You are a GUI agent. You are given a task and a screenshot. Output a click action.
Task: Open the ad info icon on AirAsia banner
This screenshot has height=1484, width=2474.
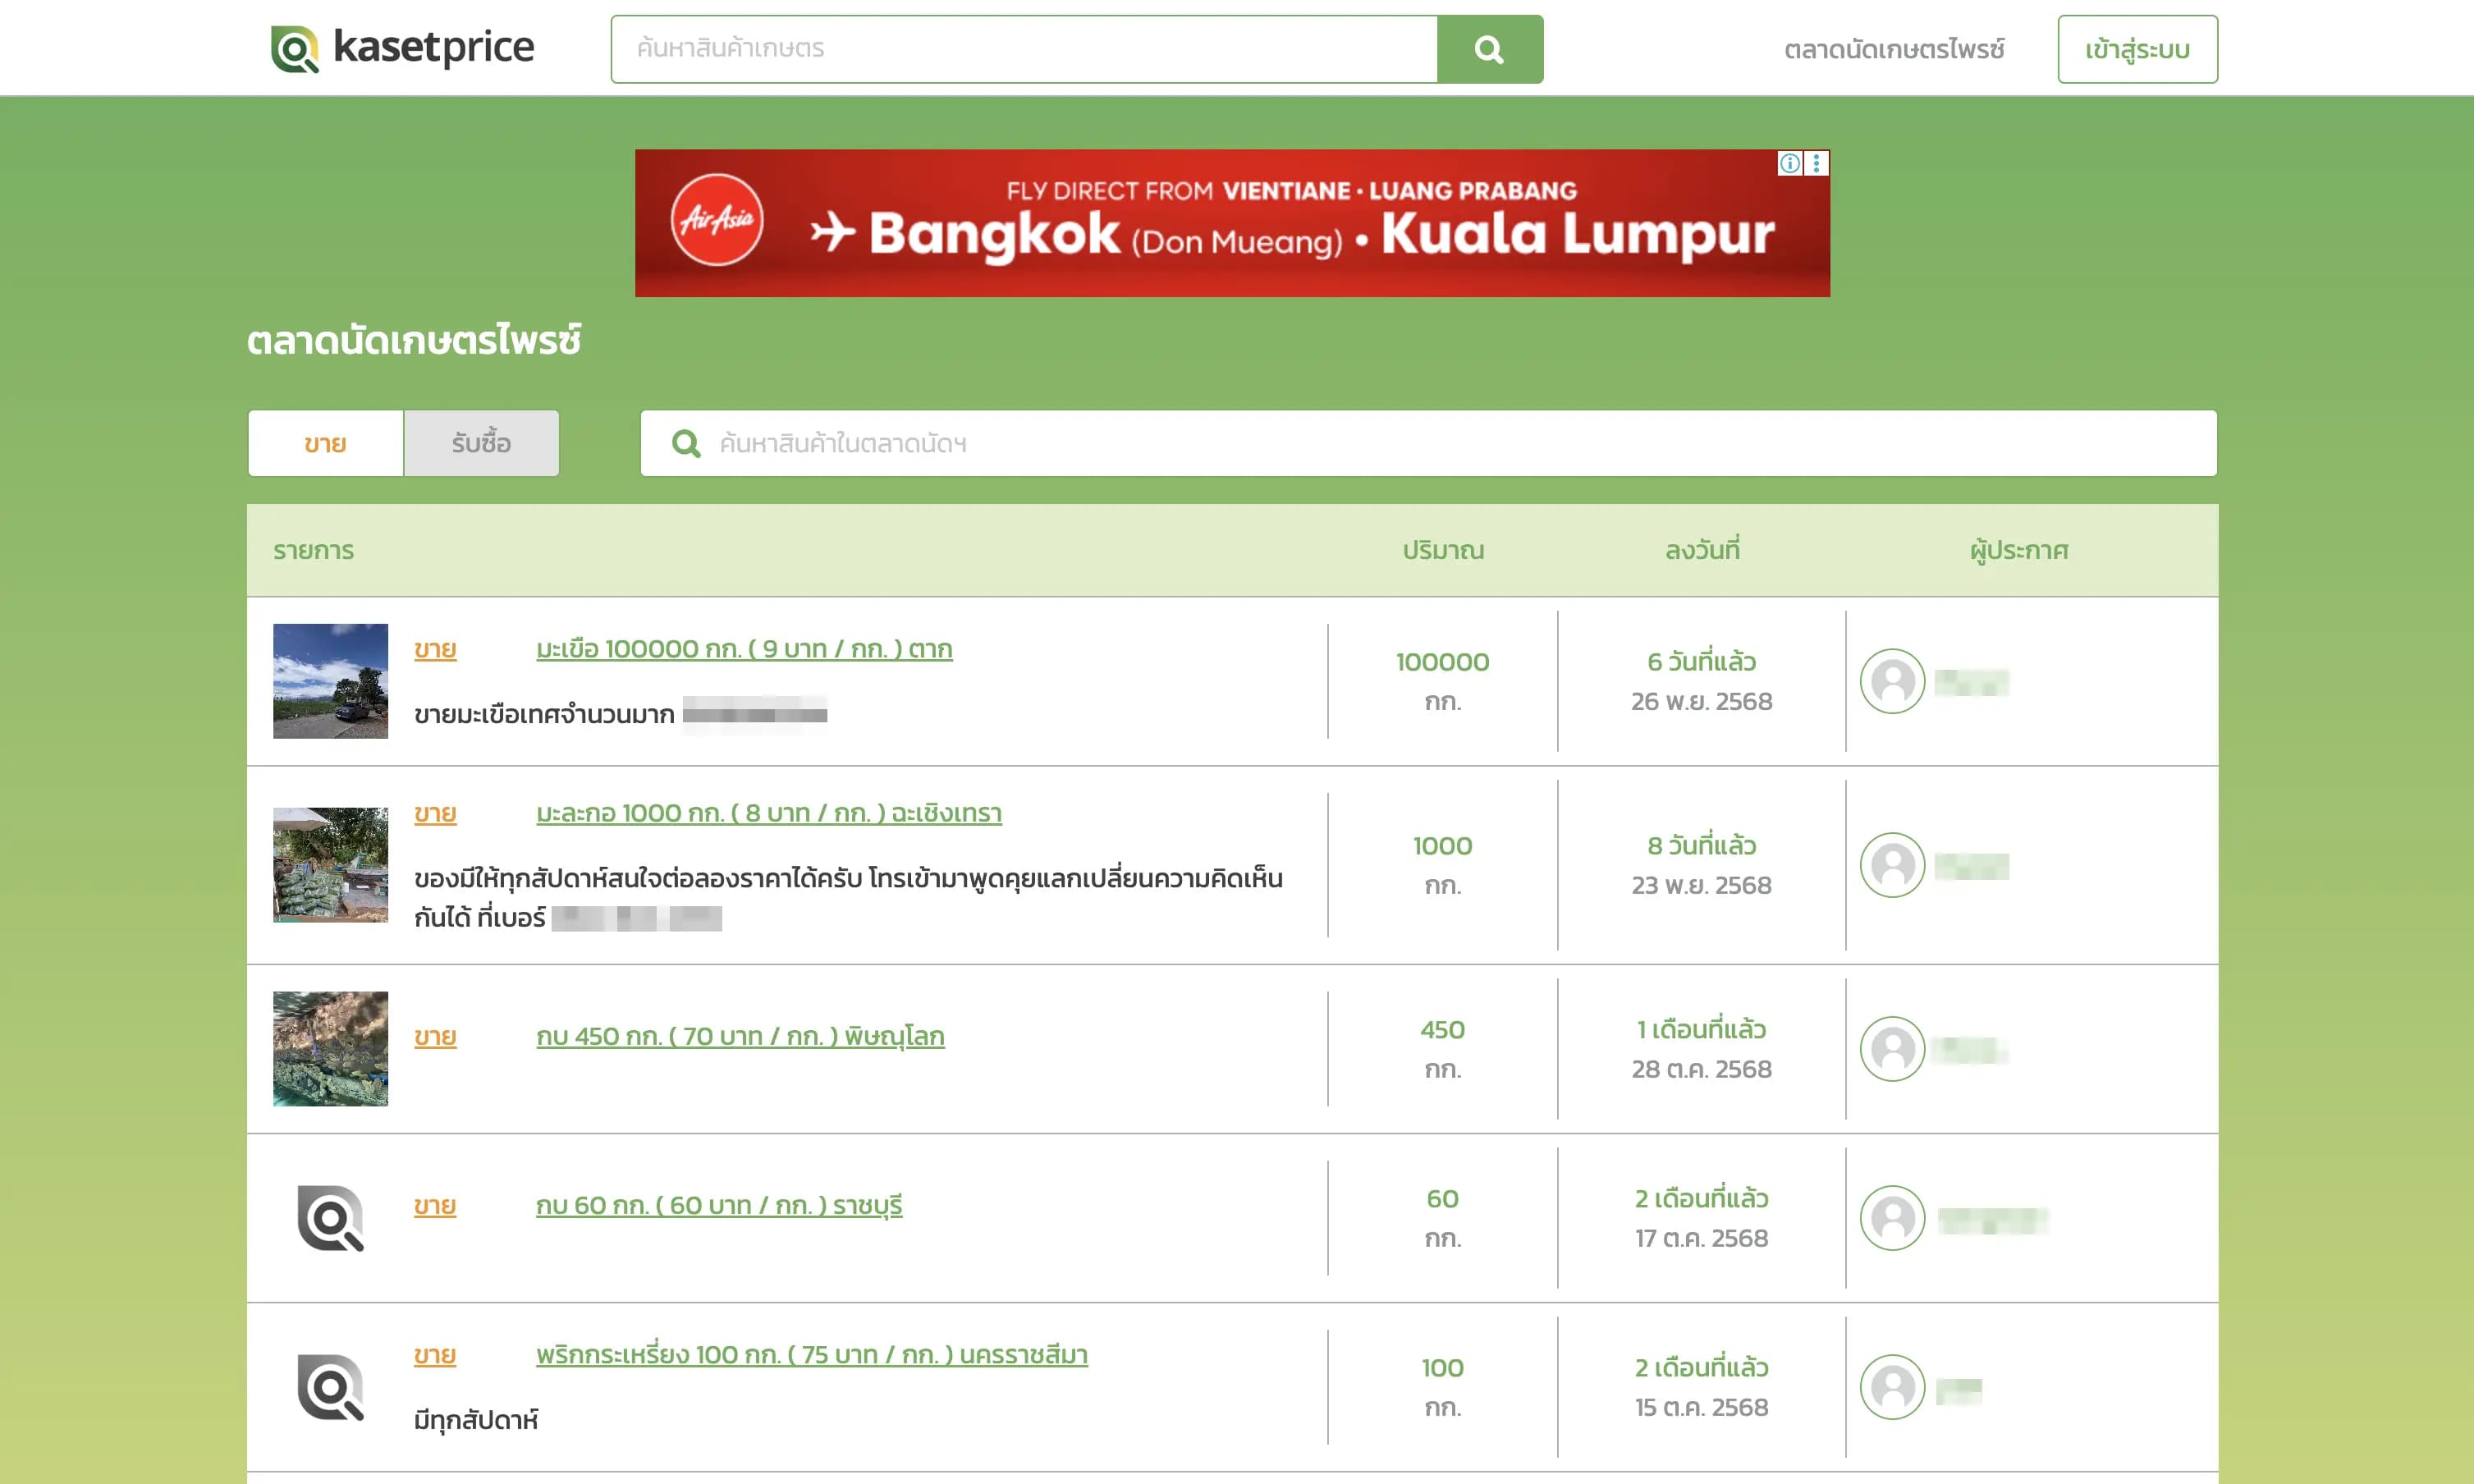point(1789,163)
